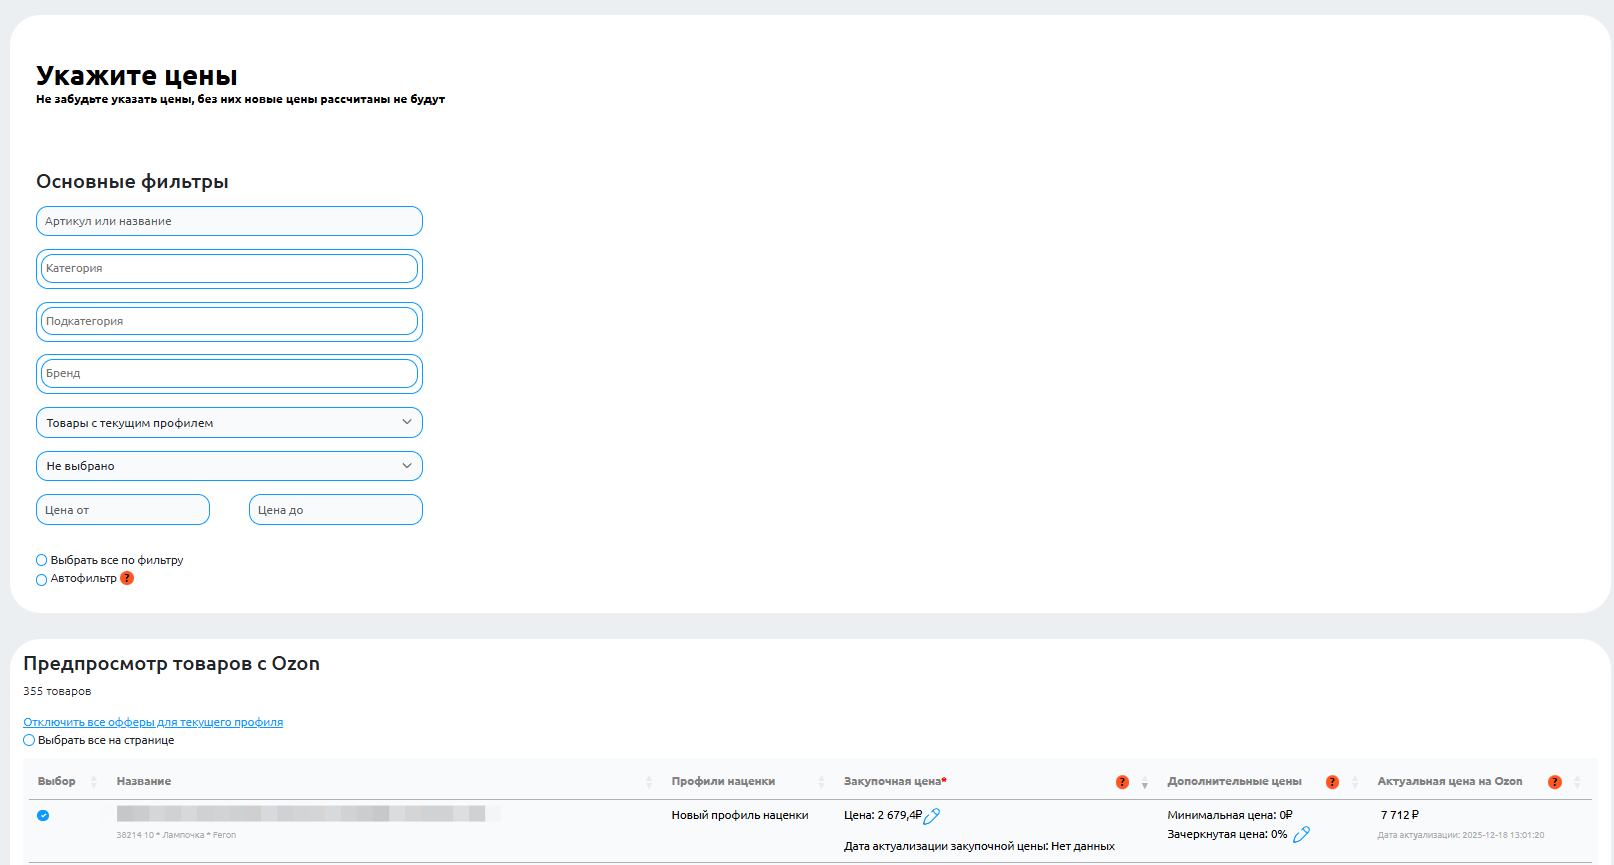Open help tooltip for Закупочная цена column

[1122, 782]
